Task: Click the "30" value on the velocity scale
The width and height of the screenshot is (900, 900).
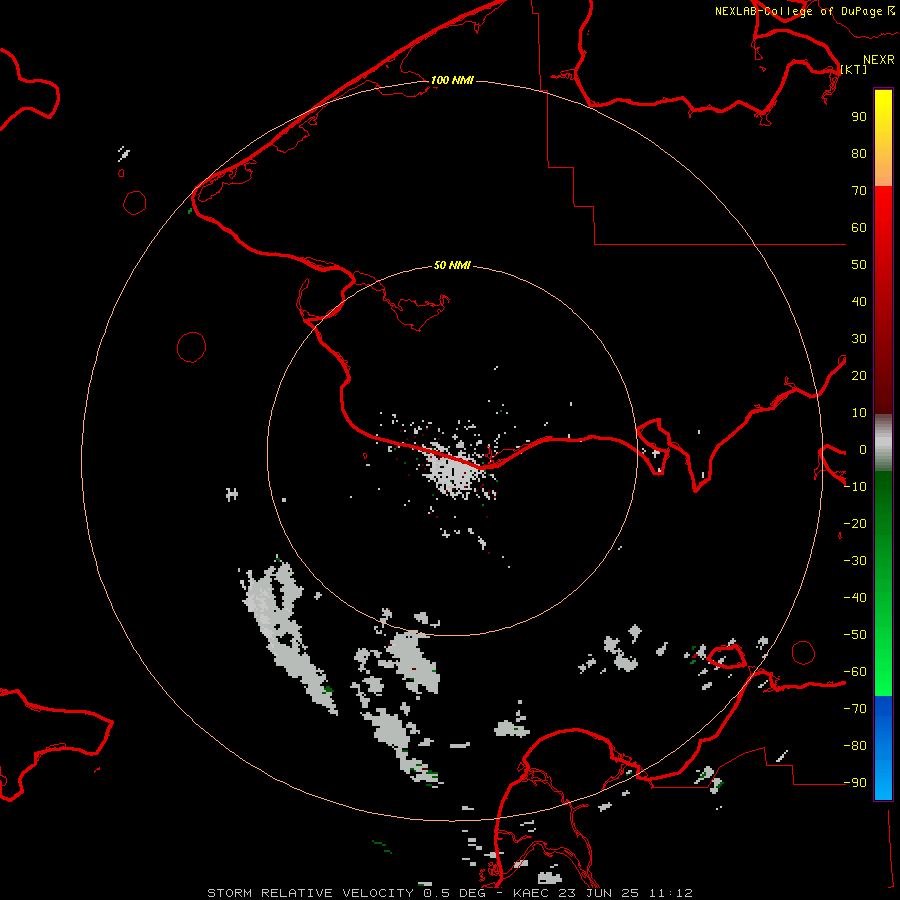Action: click(859, 339)
